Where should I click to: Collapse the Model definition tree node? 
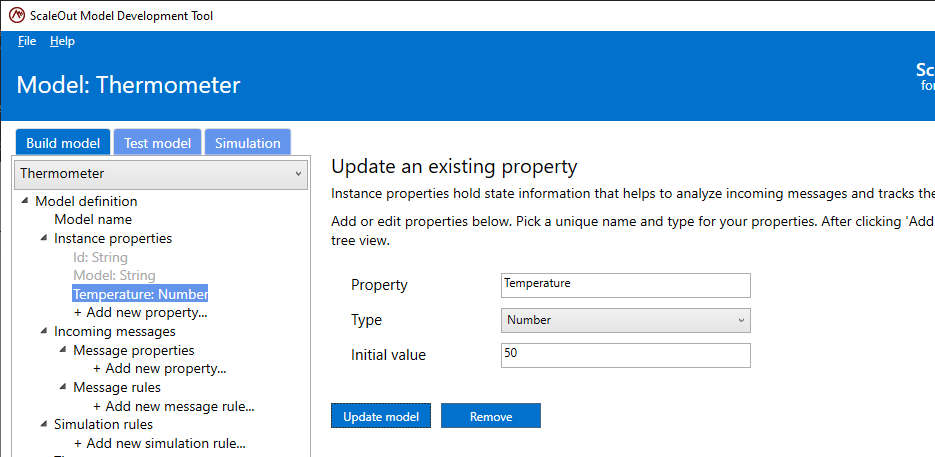click(24, 201)
